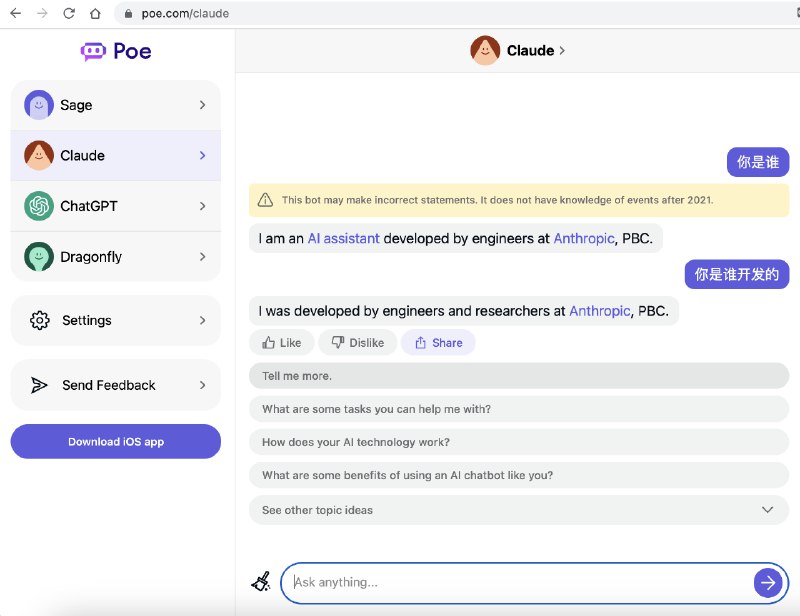Like the last response
Viewport: 800px width, 616px height.
[282, 343]
